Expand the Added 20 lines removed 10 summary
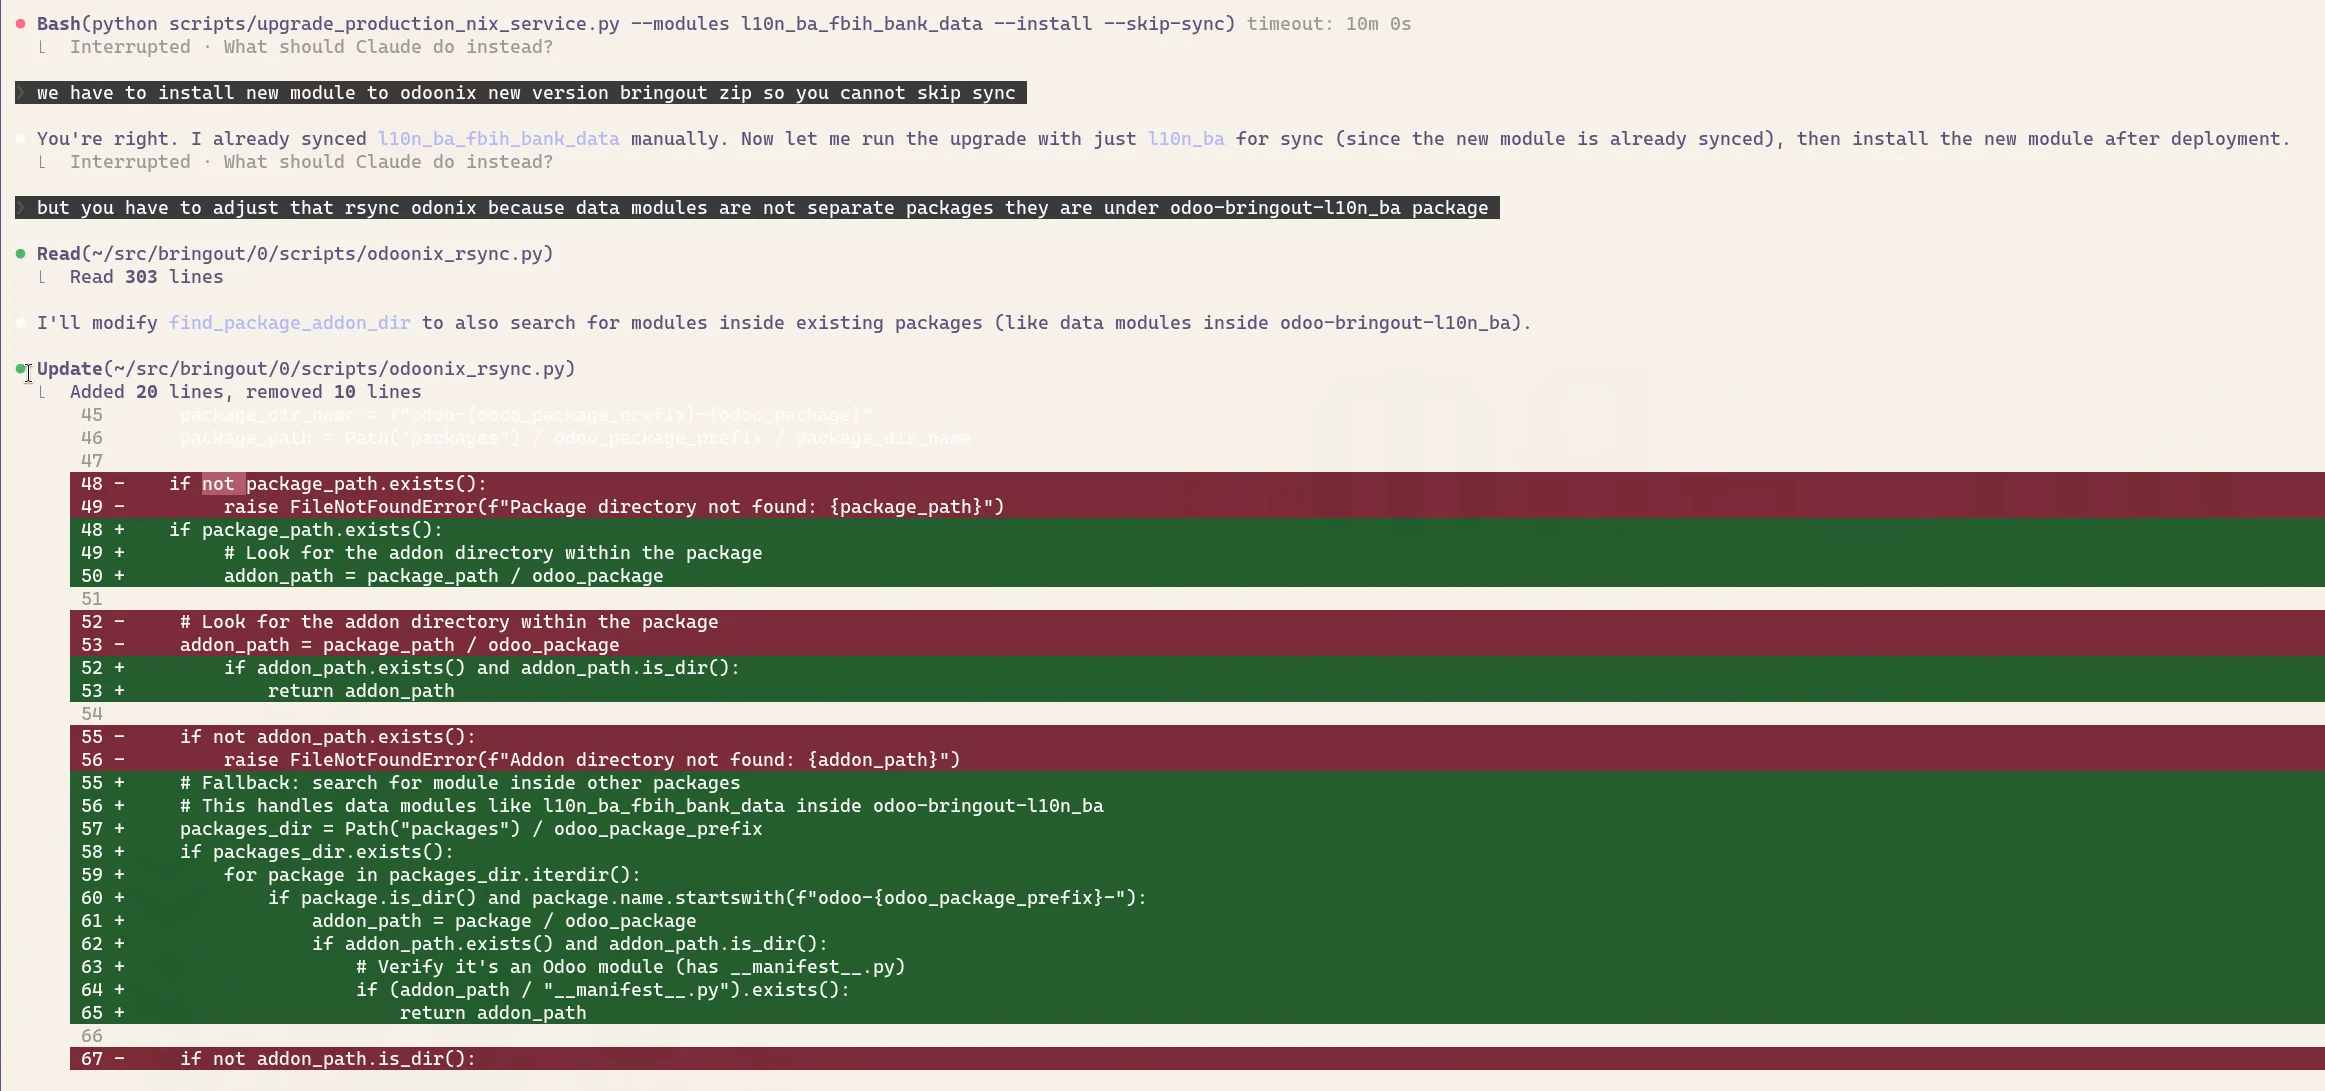The image size is (2325, 1091). 245,391
